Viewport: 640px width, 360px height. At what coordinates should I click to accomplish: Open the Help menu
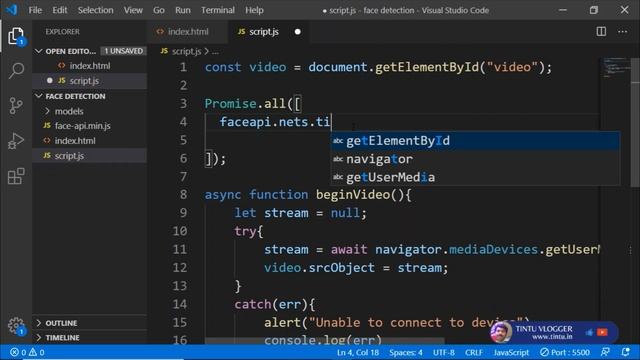coord(254,10)
